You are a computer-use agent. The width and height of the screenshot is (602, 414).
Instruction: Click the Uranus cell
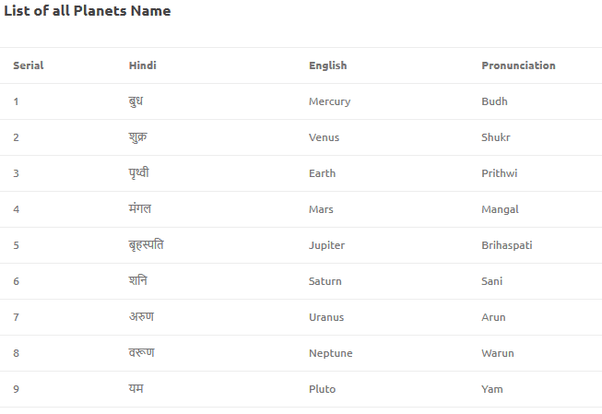(326, 318)
